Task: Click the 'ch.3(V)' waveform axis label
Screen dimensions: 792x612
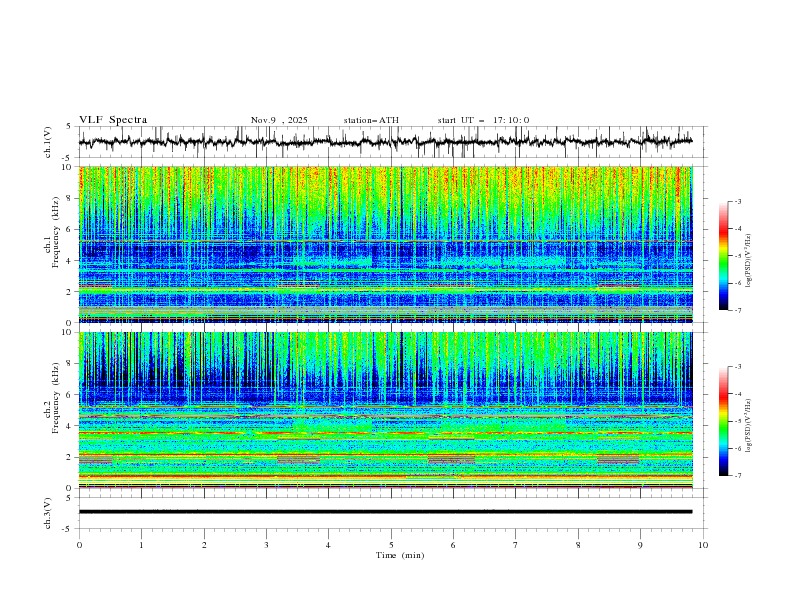Action: point(48,513)
